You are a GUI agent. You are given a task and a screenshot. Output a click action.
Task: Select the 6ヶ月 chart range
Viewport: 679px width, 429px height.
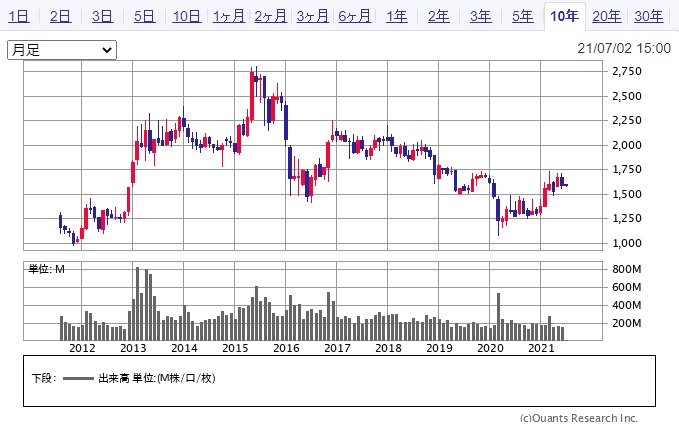[355, 16]
